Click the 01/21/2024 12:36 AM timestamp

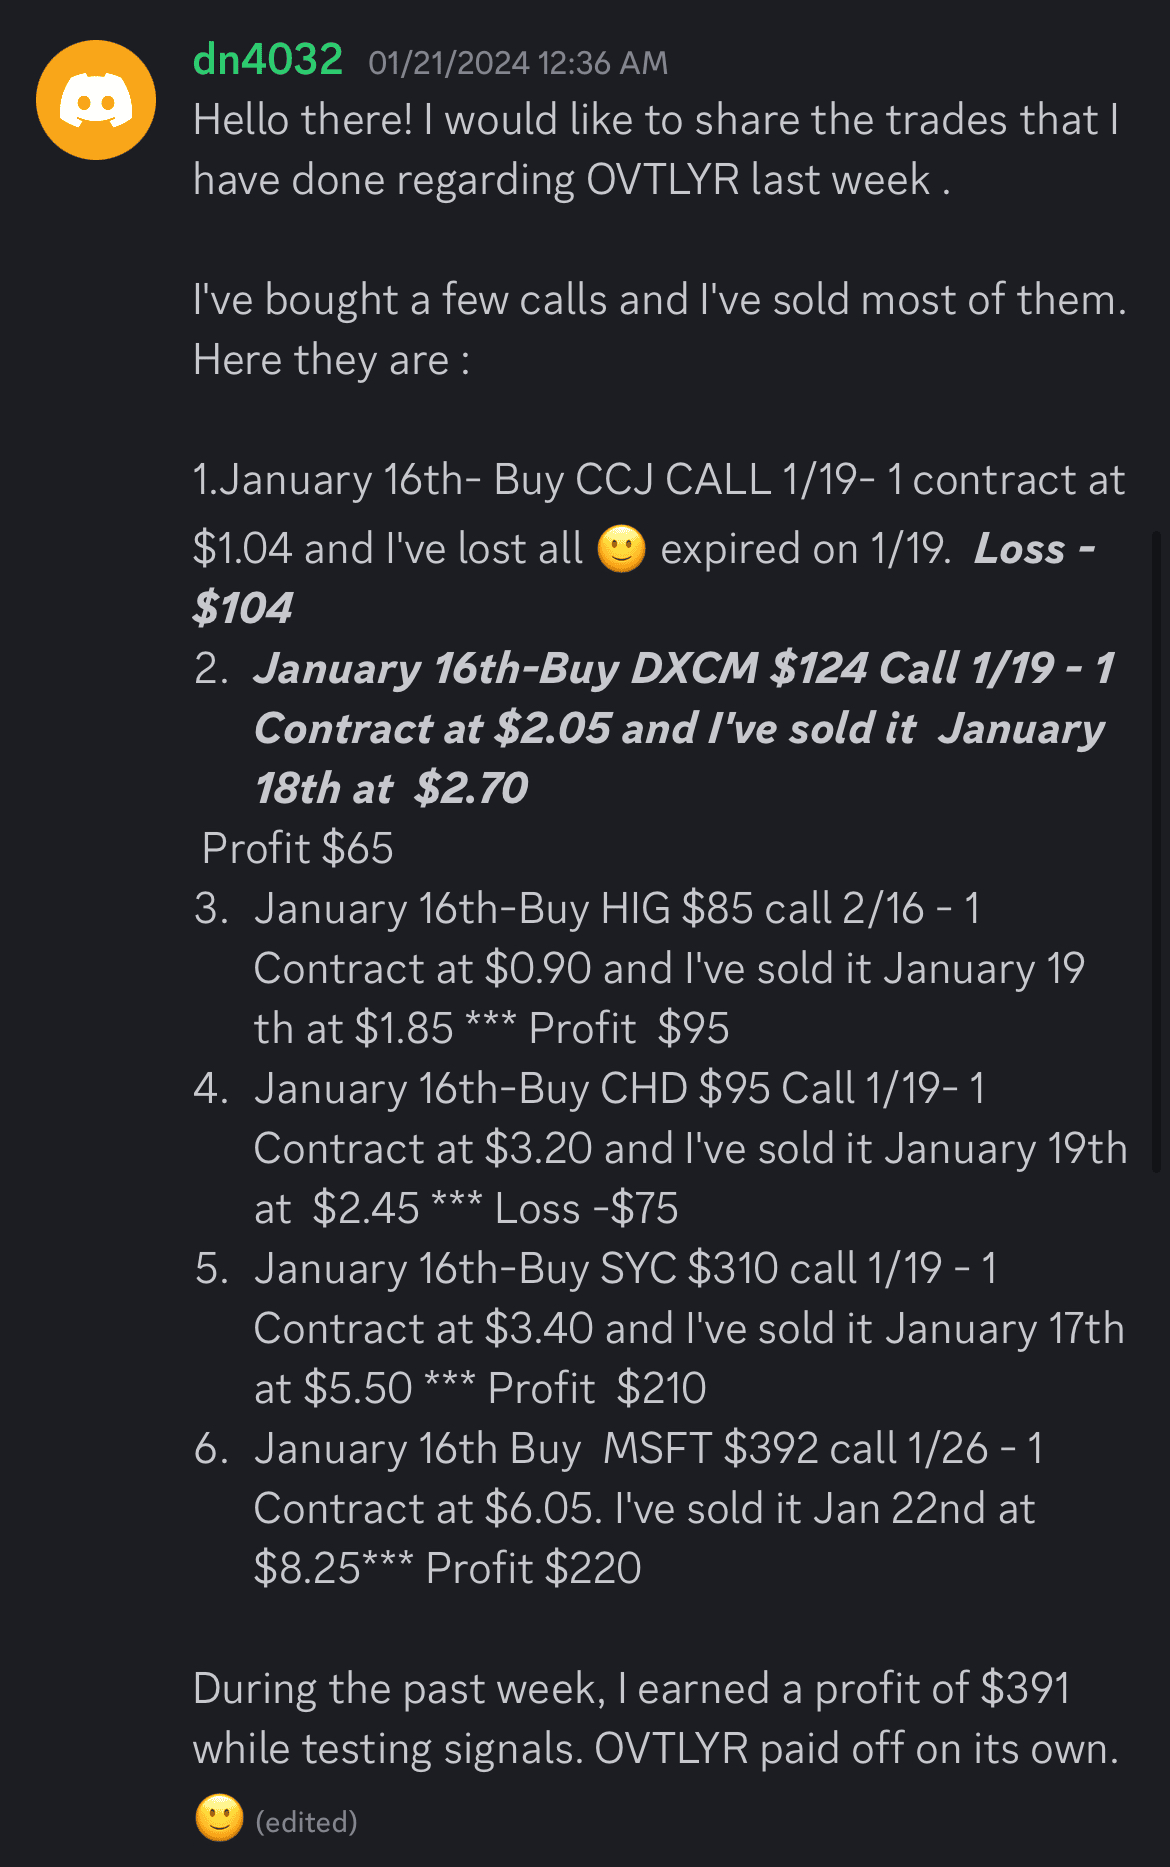(517, 63)
